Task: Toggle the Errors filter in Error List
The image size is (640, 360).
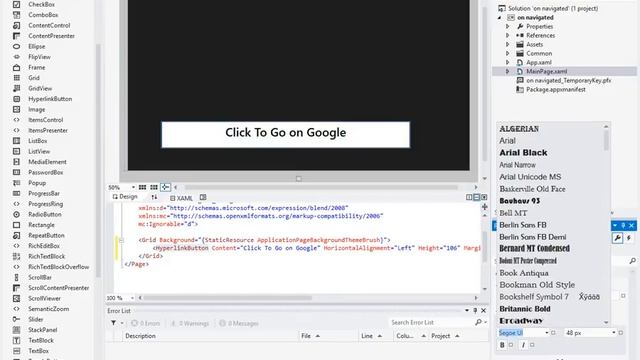Action: tap(145, 323)
